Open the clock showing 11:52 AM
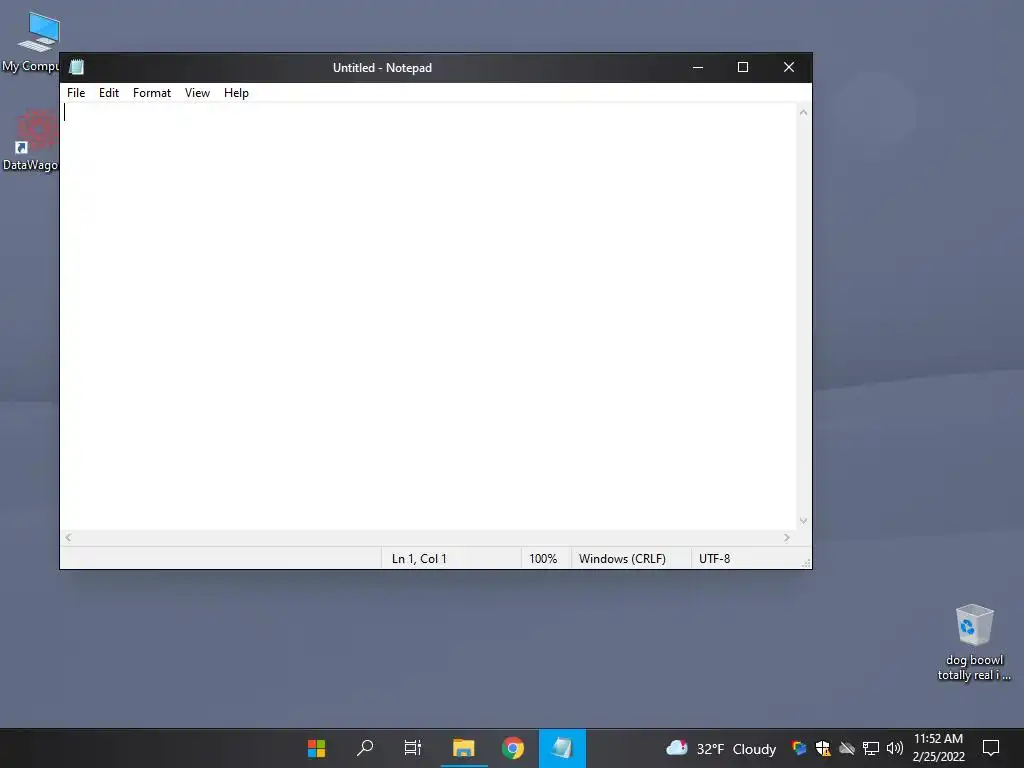This screenshot has height=768, width=1024. coord(938,748)
